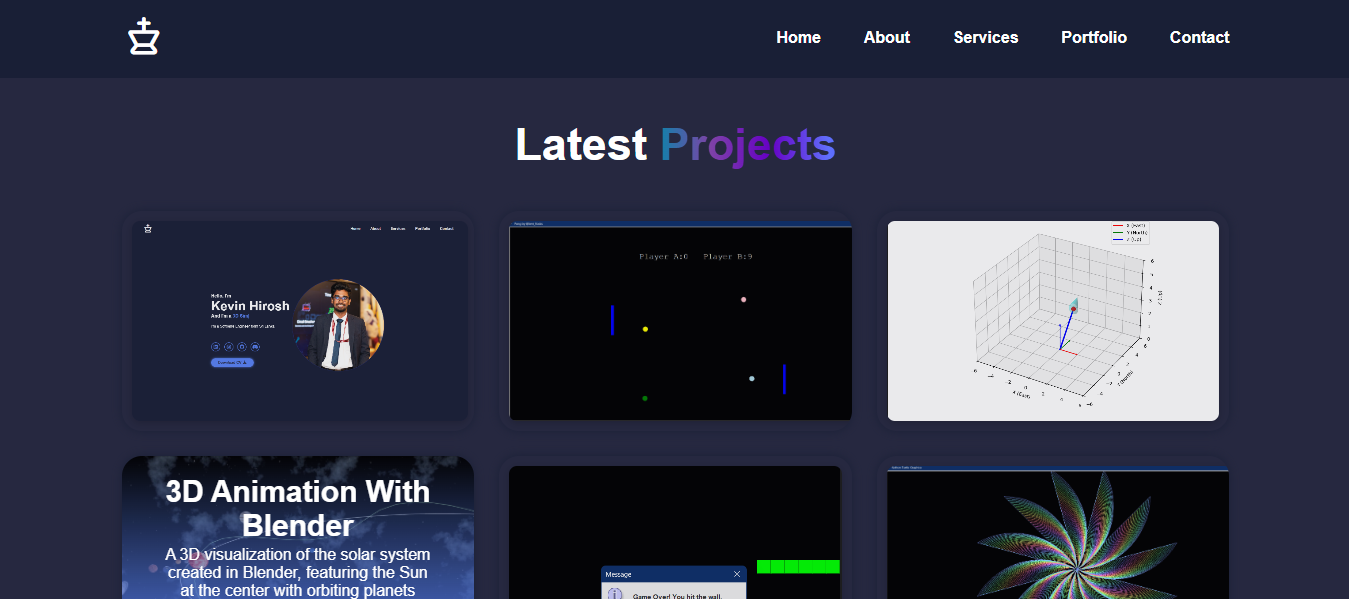Click the second circular social icon under Kevin Hirosh
The height and width of the screenshot is (599, 1349).
(x=228, y=347)
